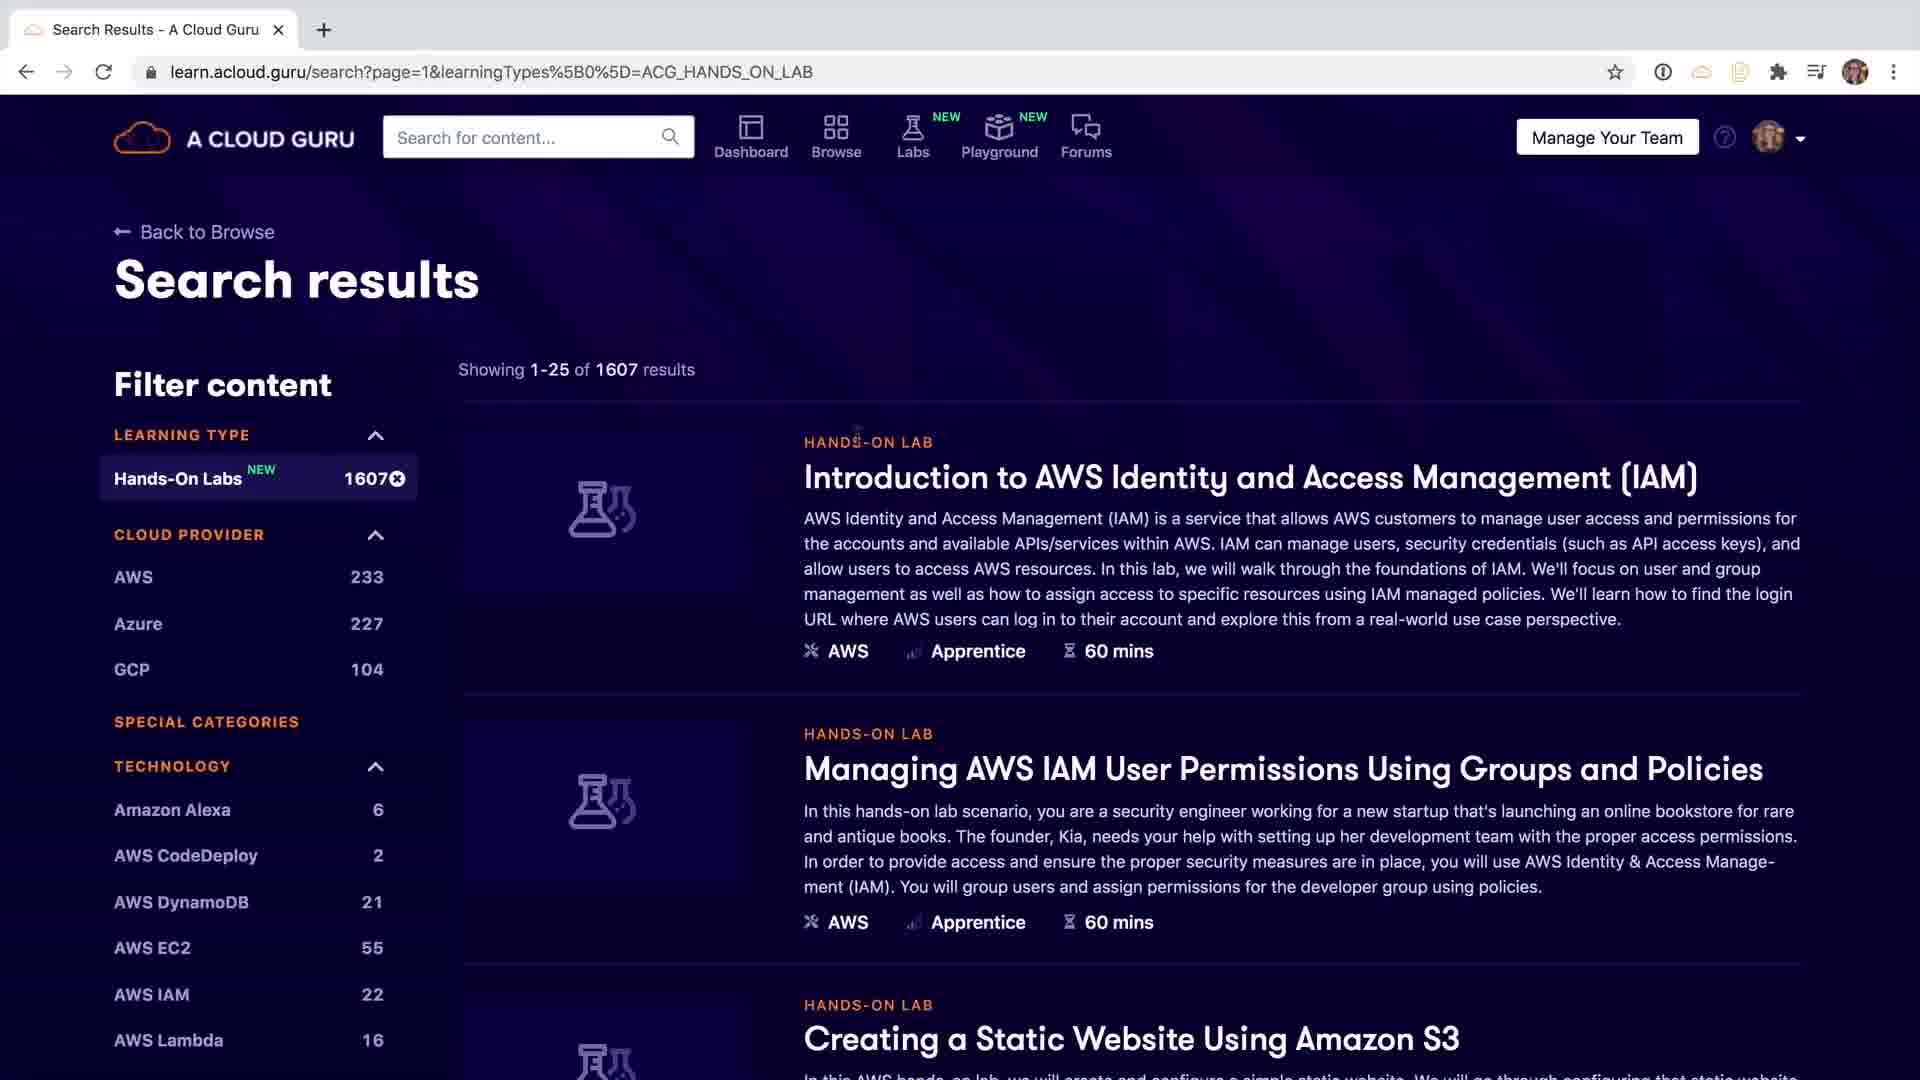
Task: Open the Playground box icon
Action: (x=998, y=127)
